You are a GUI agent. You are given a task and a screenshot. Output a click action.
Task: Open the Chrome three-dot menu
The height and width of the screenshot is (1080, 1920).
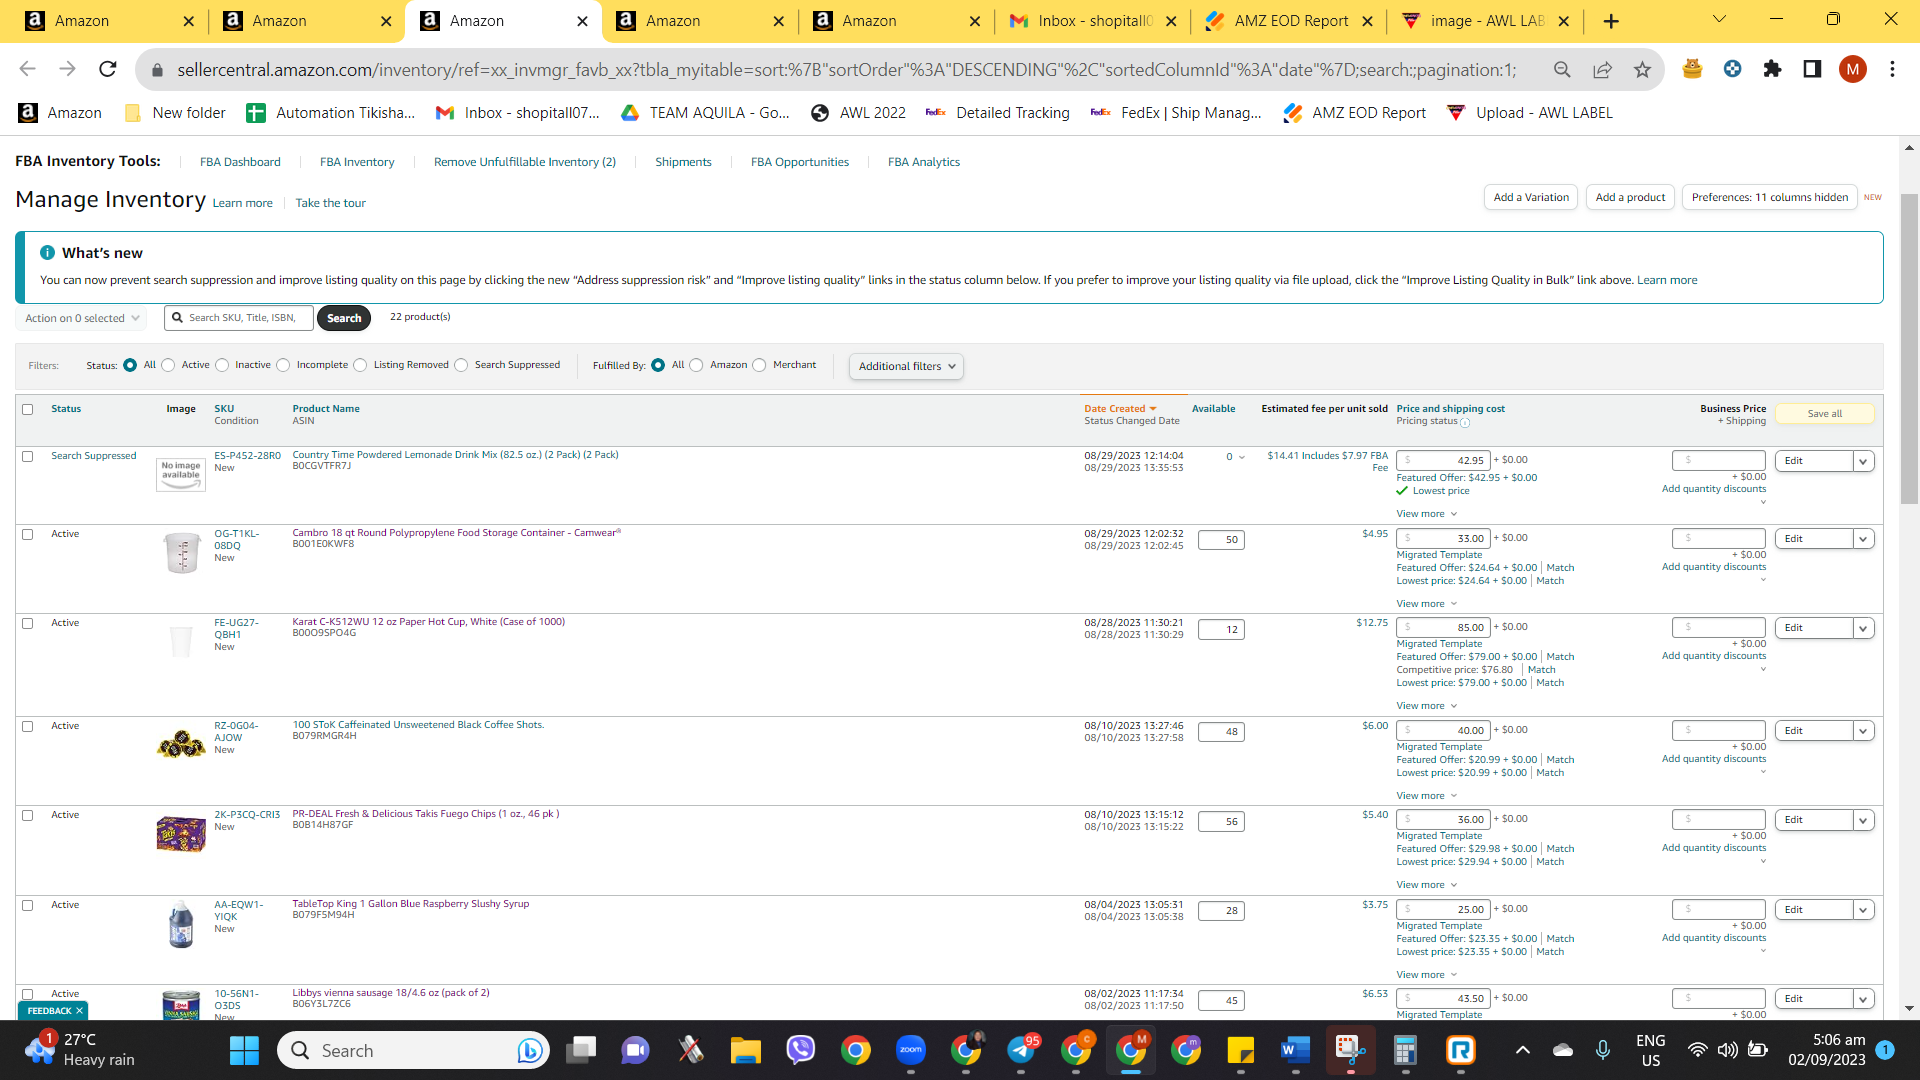(x=1892, y=69)
